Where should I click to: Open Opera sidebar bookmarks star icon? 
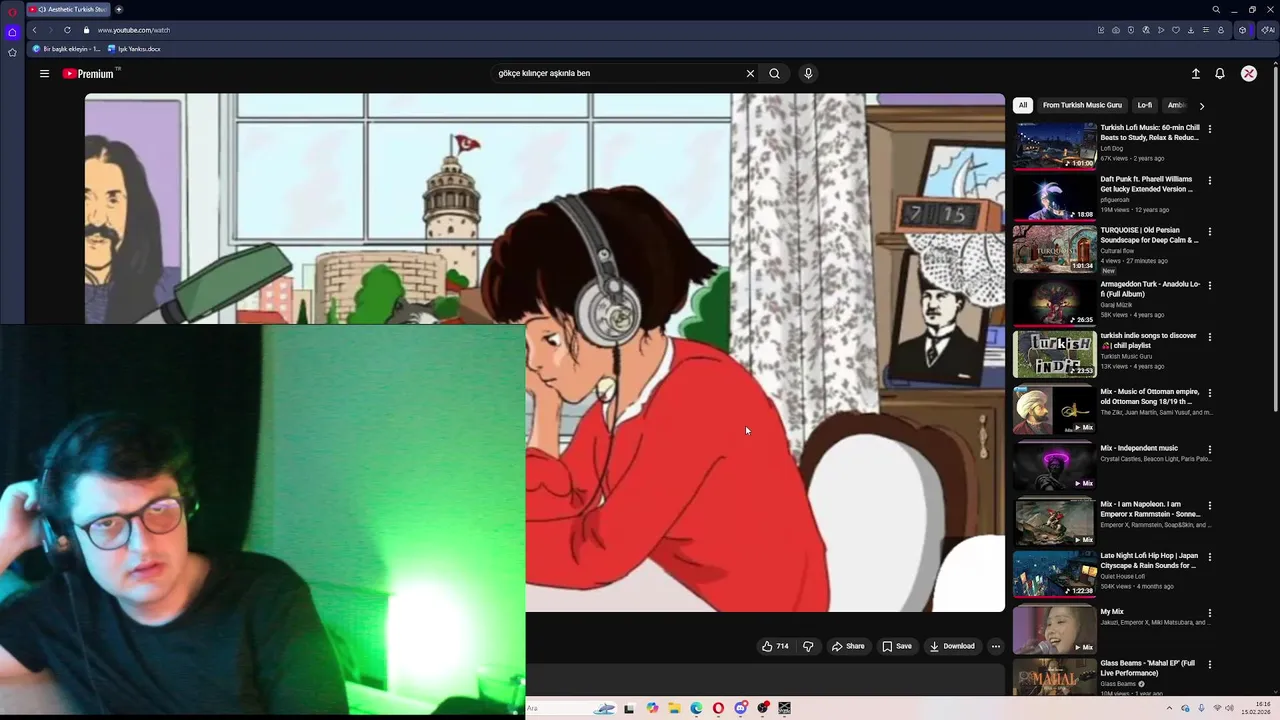12,53
